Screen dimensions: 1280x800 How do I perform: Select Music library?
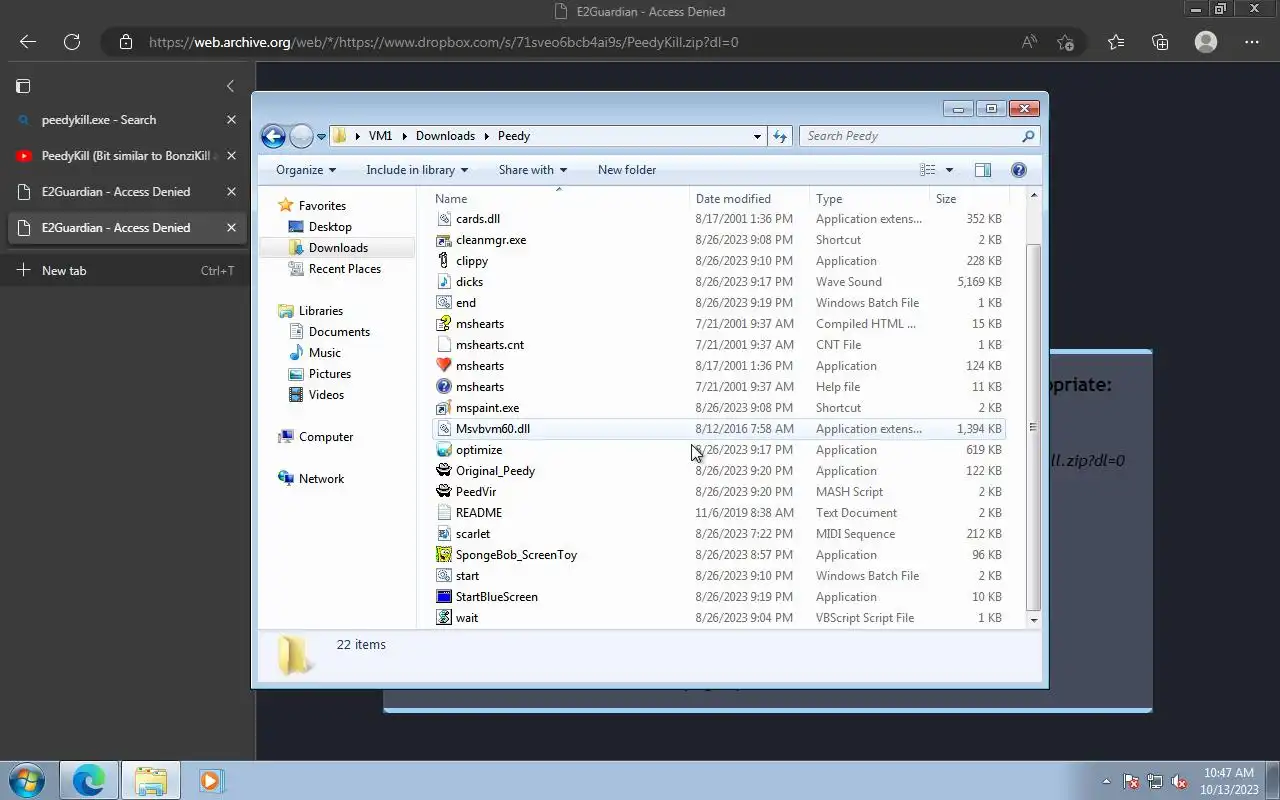point(325,353)
